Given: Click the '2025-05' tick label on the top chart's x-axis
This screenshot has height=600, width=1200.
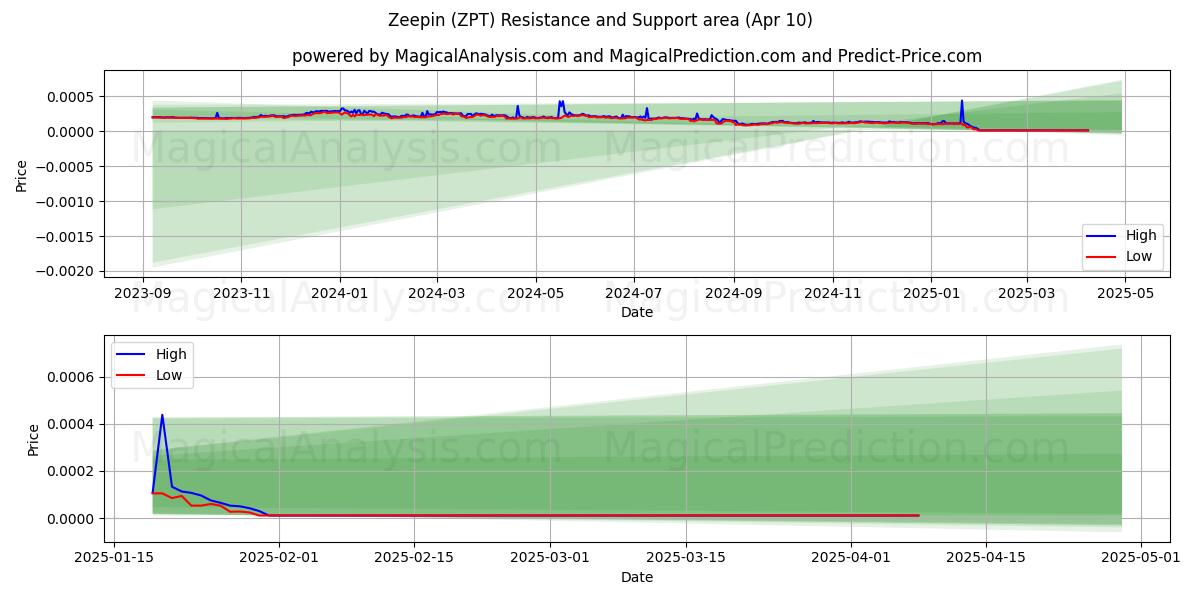Looking at the screenshot, I should point(1125,293).
